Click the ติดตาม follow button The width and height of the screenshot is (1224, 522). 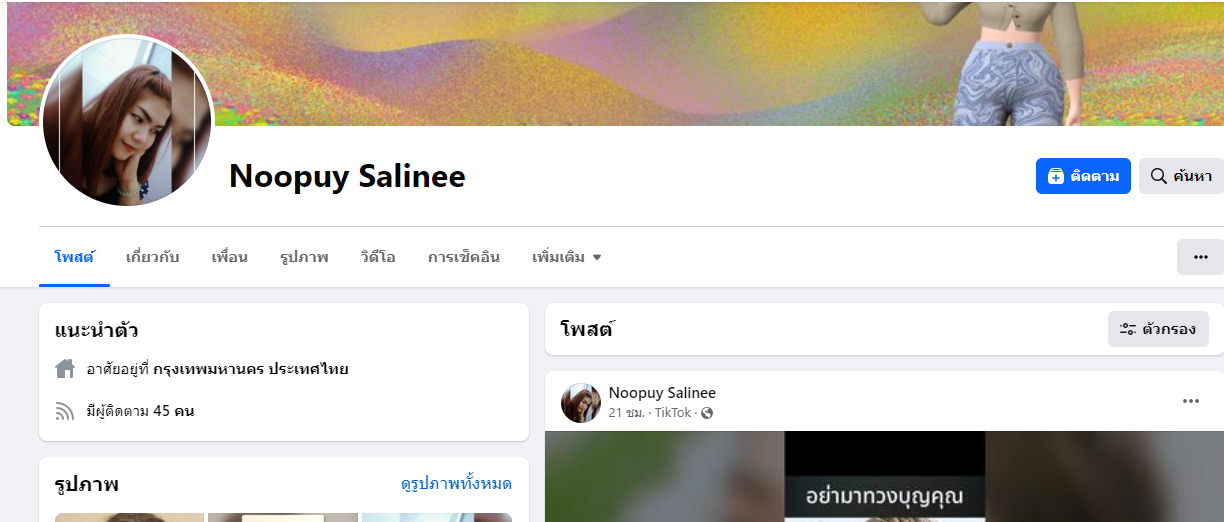(x=1083, y=176)
